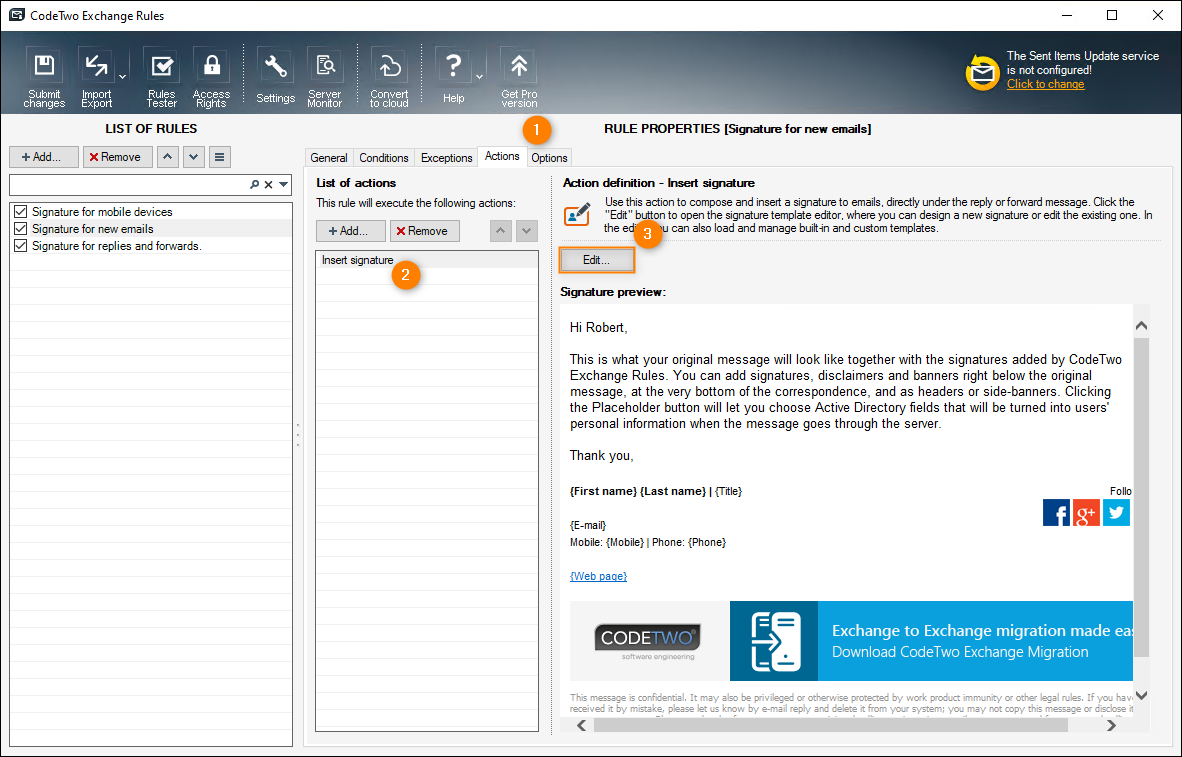
Task: Expand the search filter dropdown arrow
Action: tap(283, 184)
